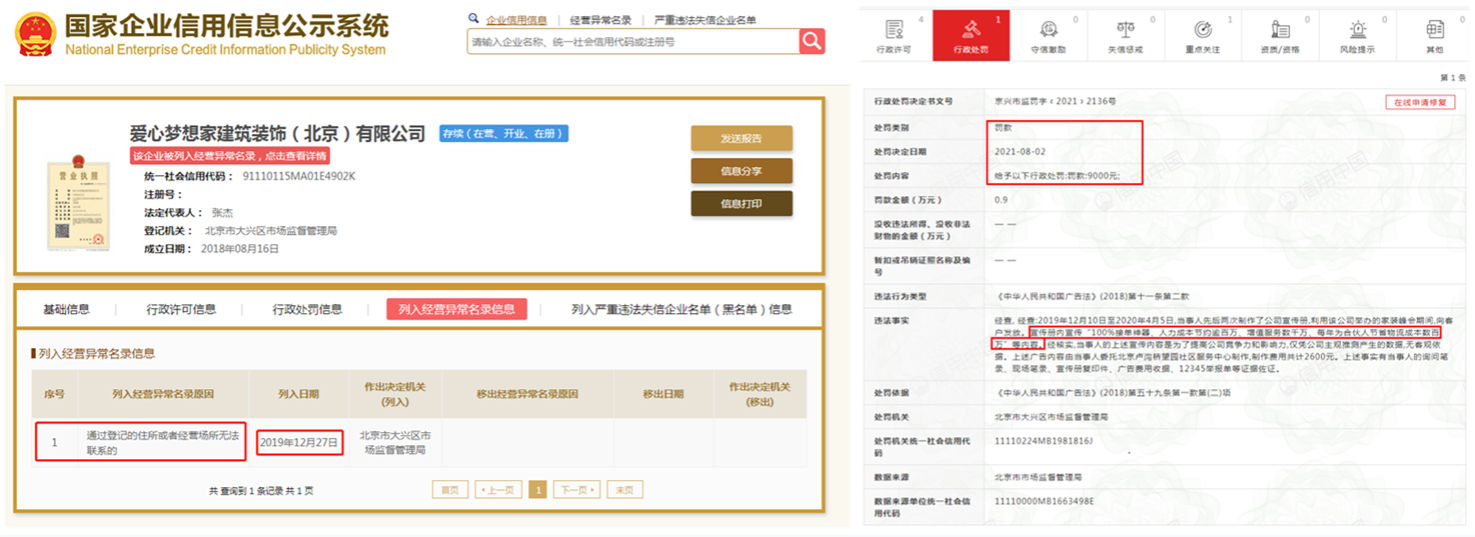Open the 失信惩戒 scales tab
The width and height of the screenshot is (1475, 537).
[1125, 36]
